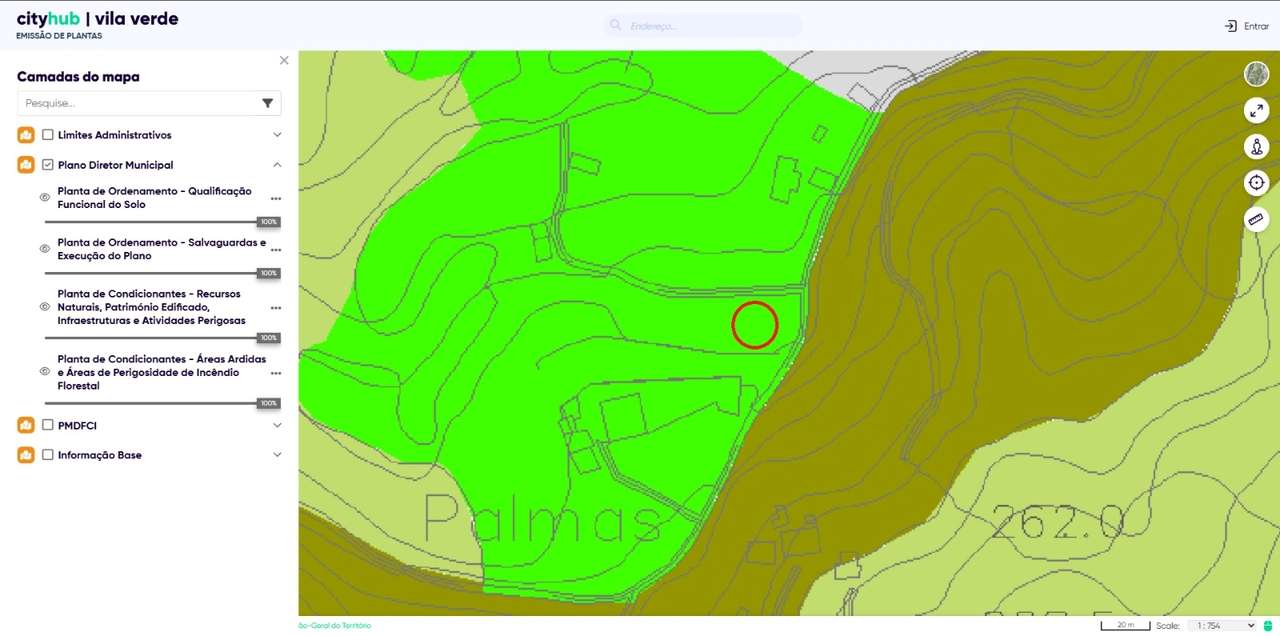This screenshot has height=636, width=1280.
Task: Toggle visibility of Qualificação Funcional do Solo layer
Action: 44,198
